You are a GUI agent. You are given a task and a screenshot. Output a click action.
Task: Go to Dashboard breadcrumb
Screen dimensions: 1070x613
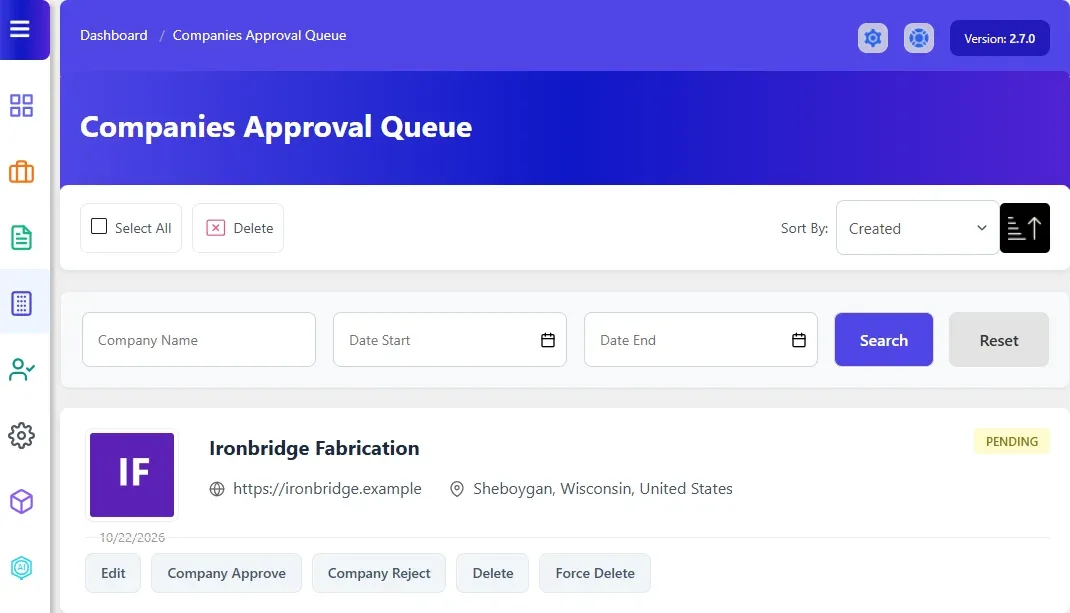coord(113,35)
